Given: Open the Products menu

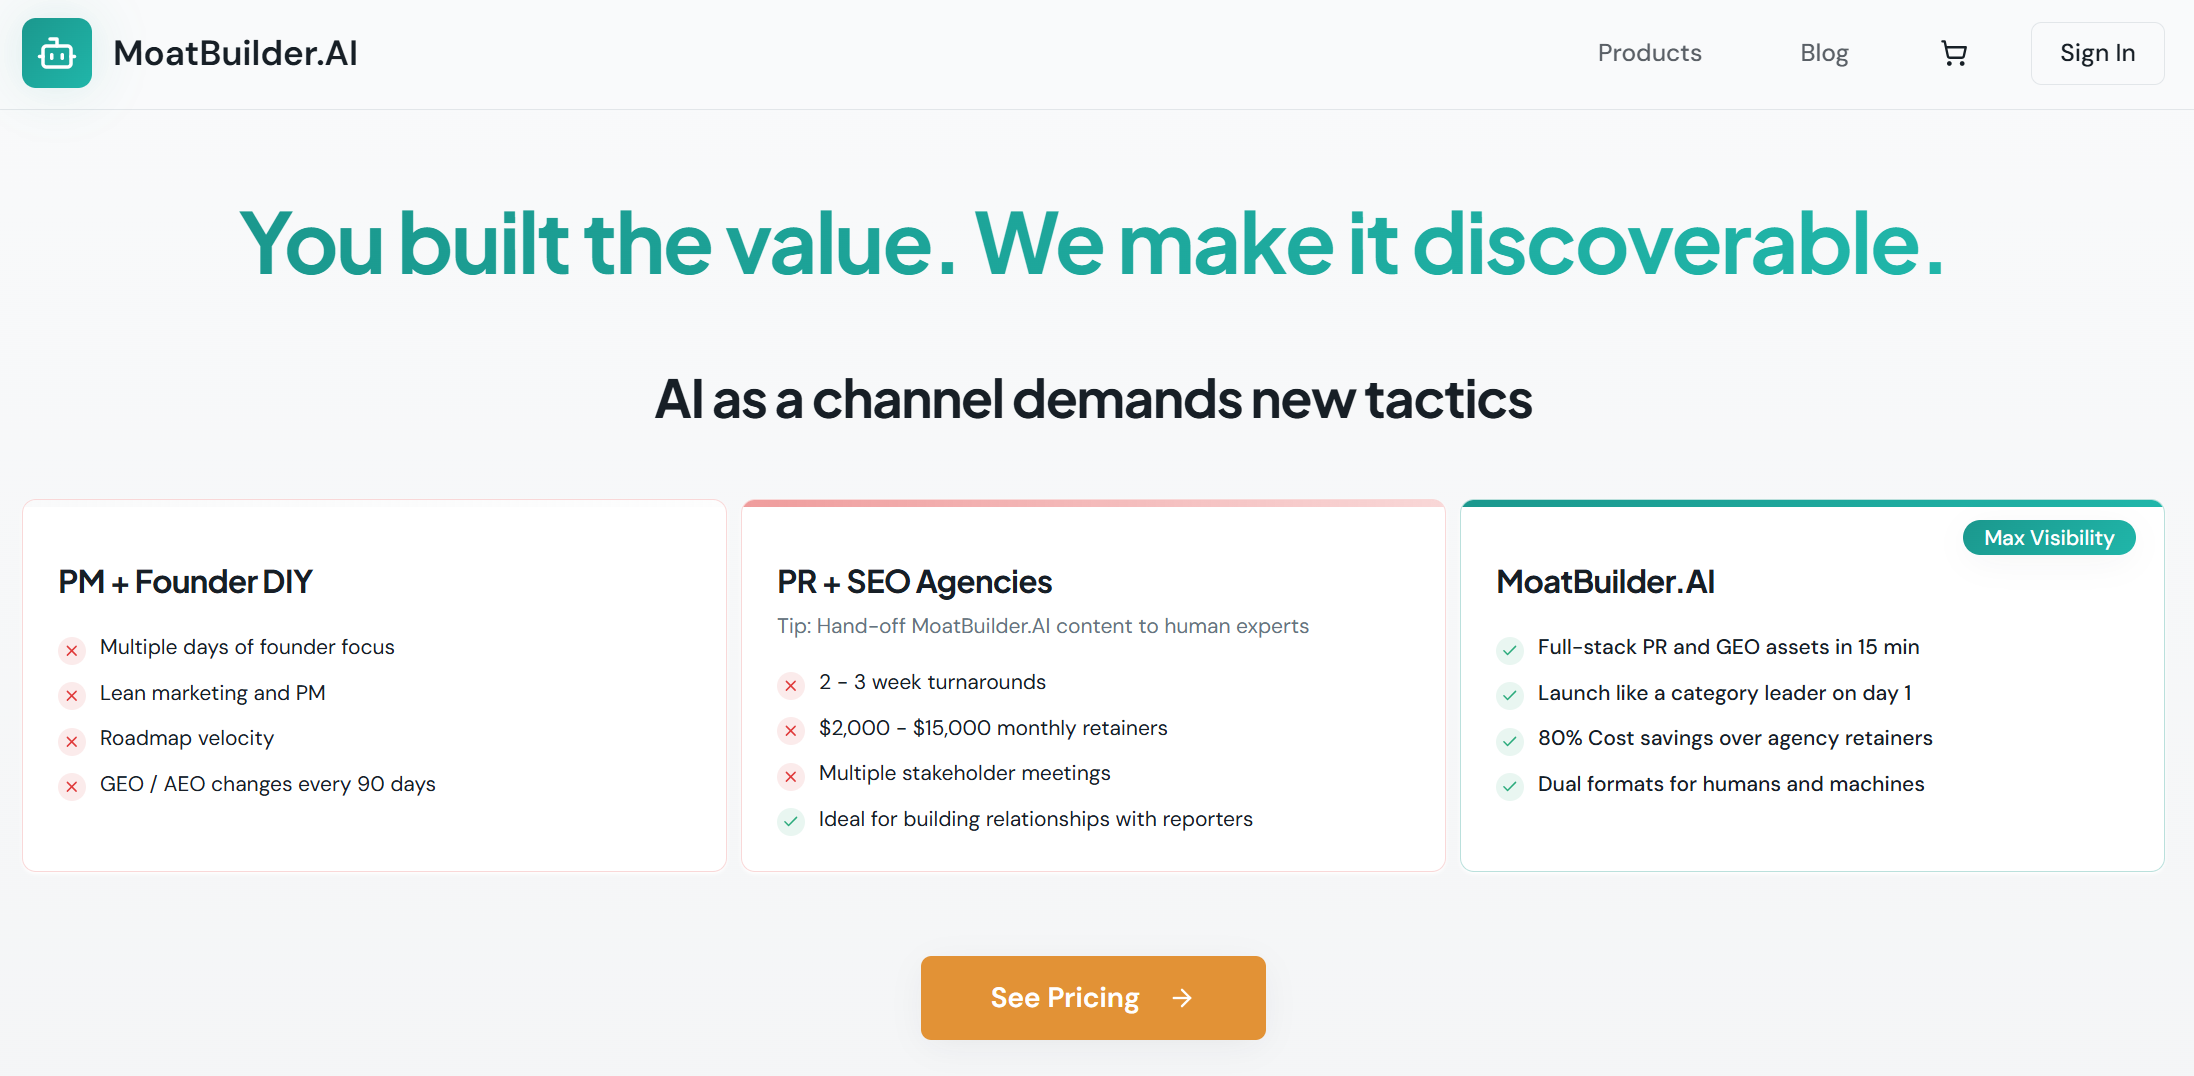Looking at the screenshot, I should point(1649,53).
